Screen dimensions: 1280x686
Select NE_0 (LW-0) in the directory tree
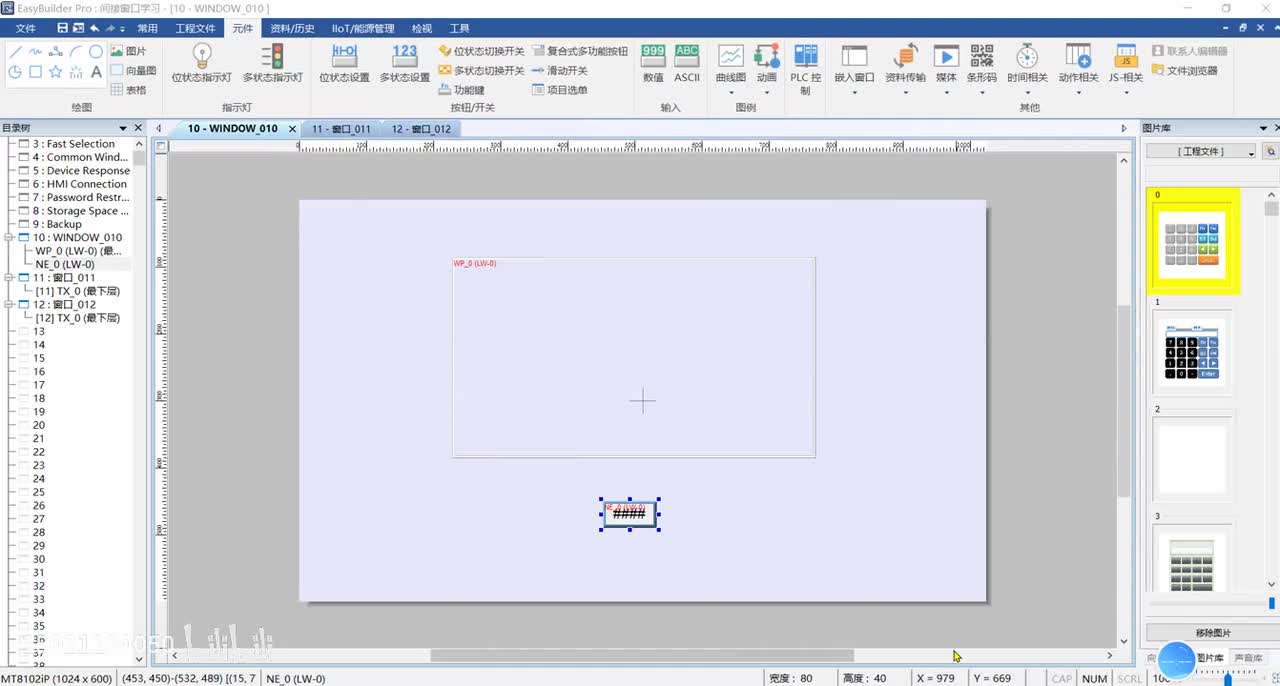64,265
